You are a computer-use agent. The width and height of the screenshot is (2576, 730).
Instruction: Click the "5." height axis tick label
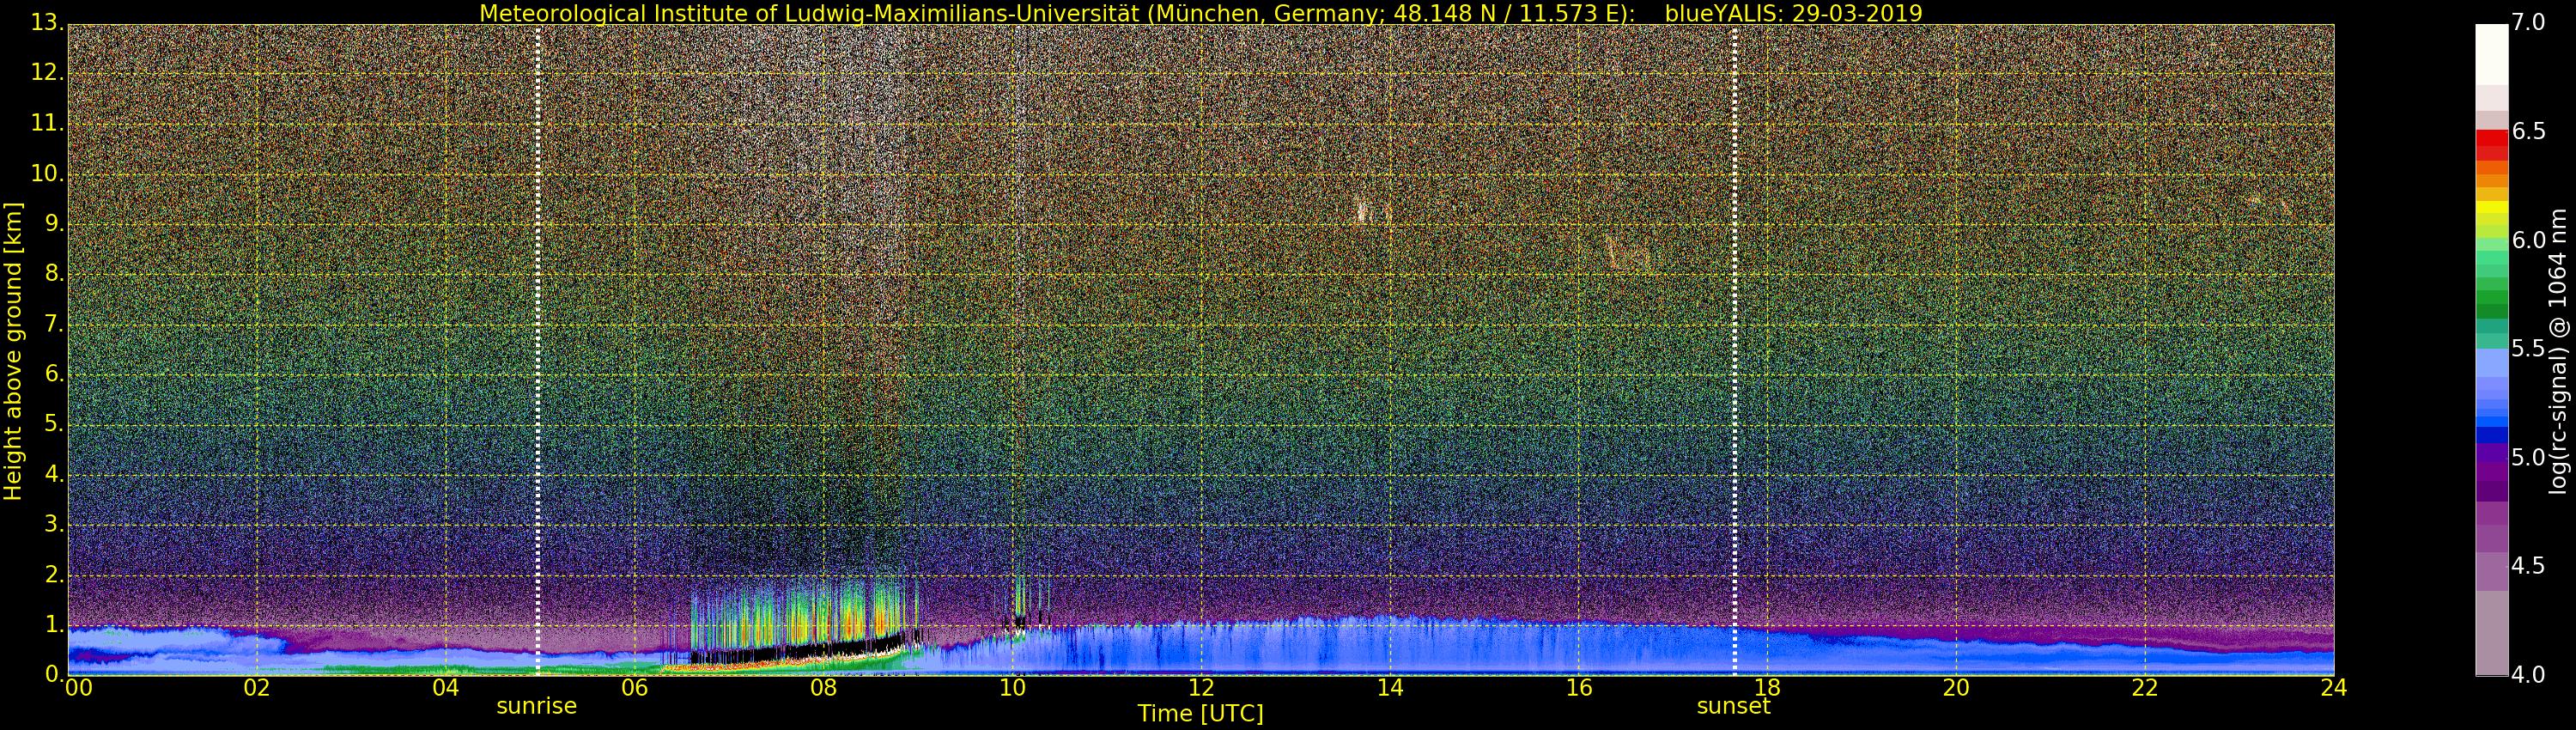53,424
